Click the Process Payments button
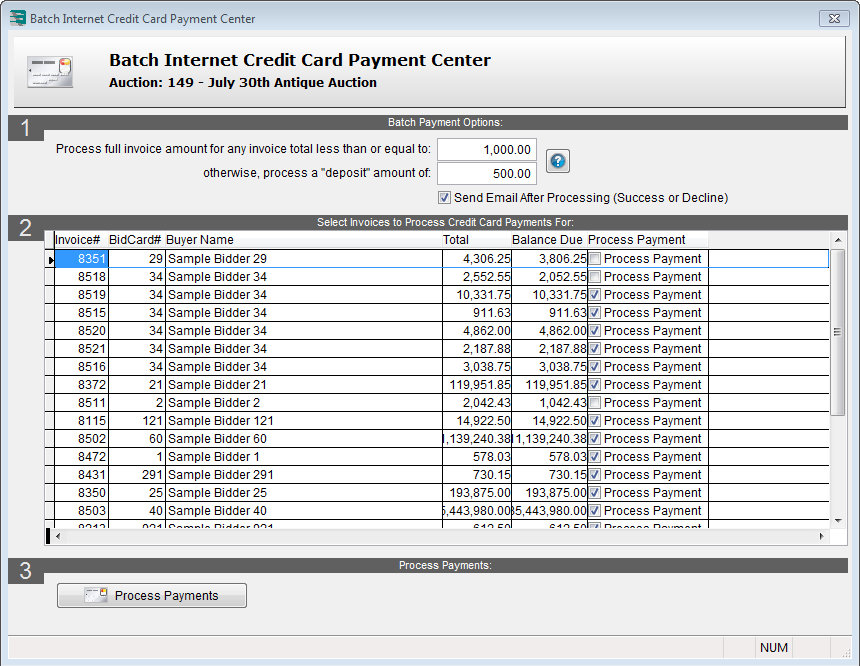860x666 pixels. 152,596
